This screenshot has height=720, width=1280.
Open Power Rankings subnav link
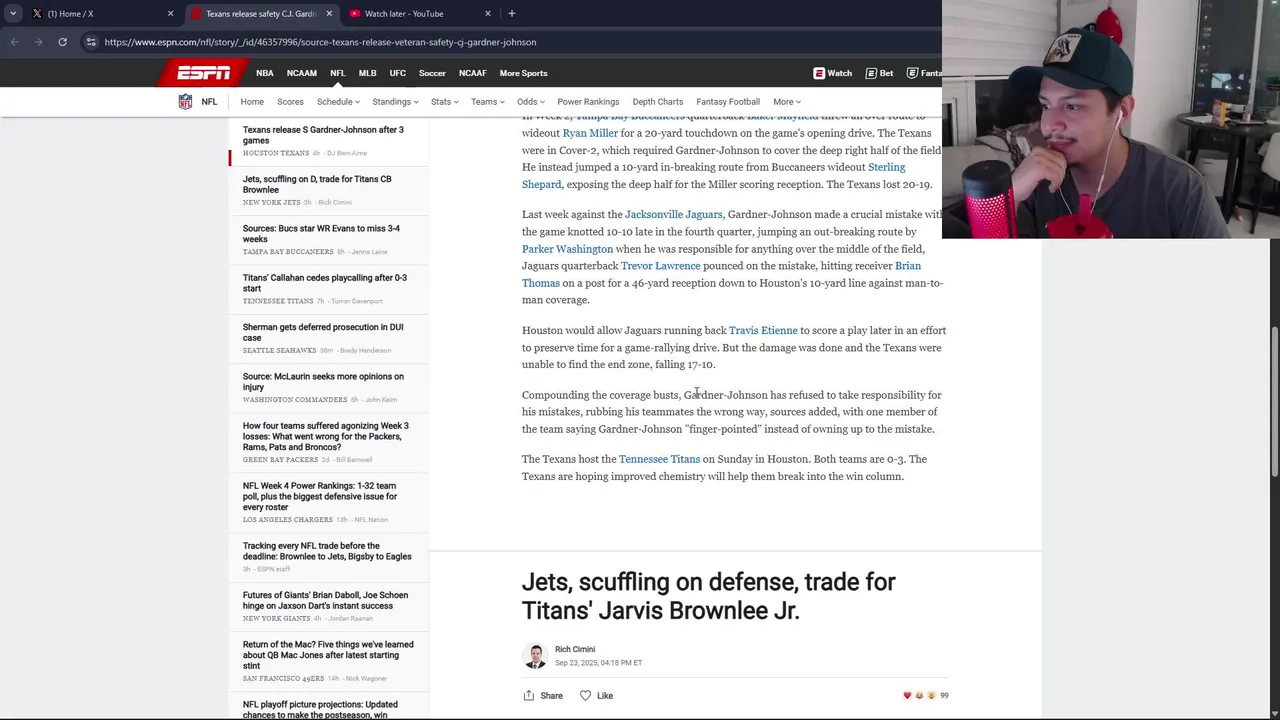coord(588,102)
